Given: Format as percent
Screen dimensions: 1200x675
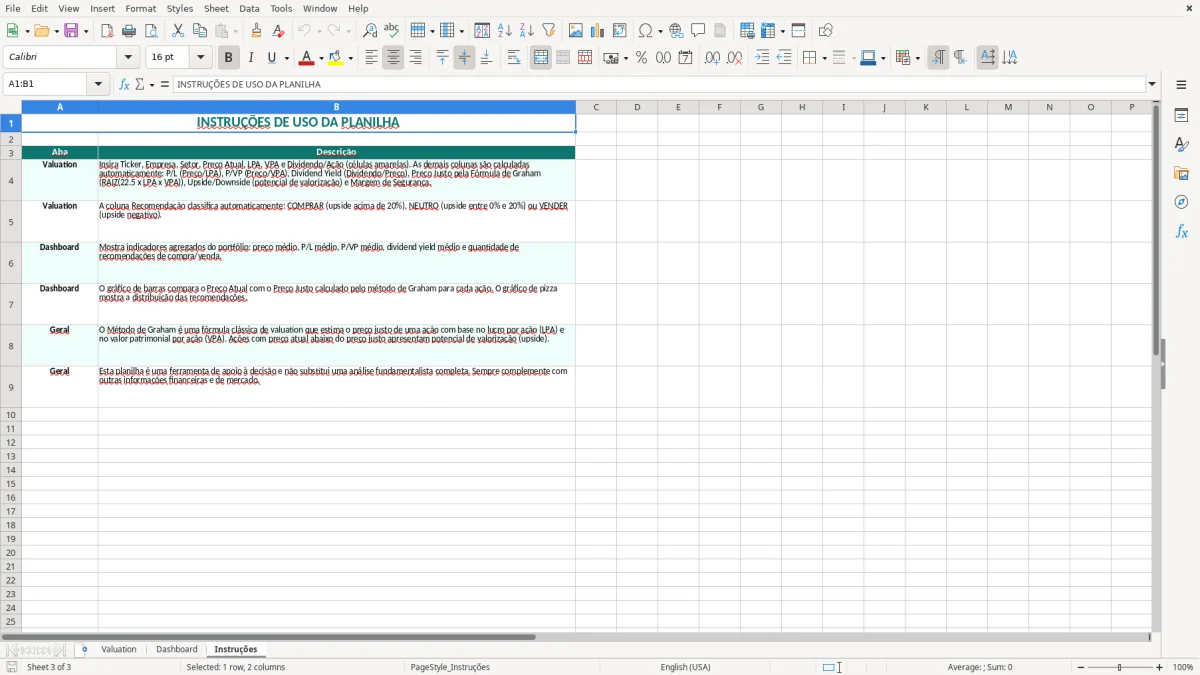Looking at the screenshot, I should (642, 58).
